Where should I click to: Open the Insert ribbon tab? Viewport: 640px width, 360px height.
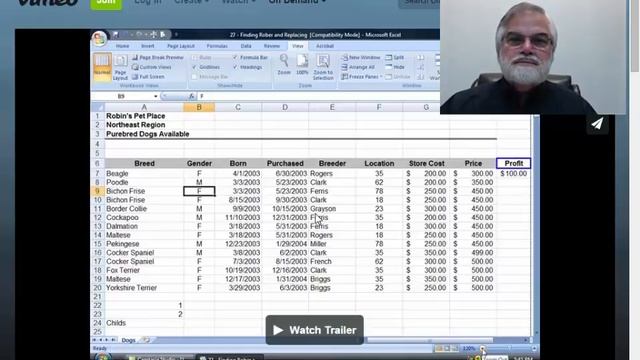click(x=148, y=46)
